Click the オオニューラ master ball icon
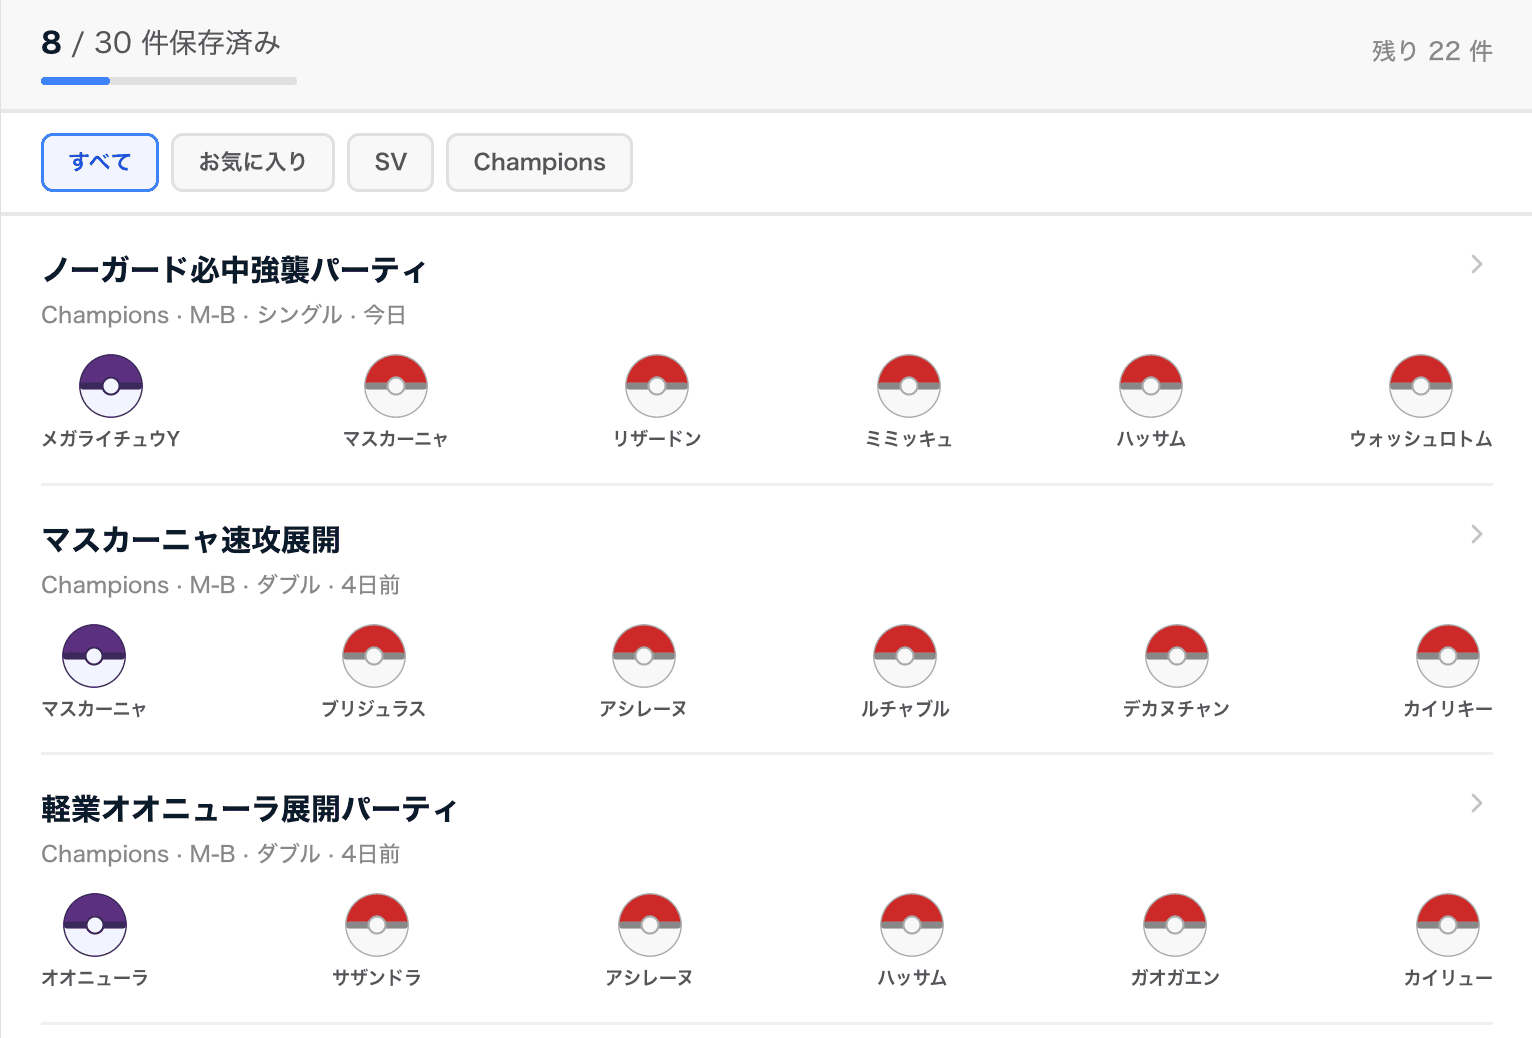The width and height of the screenshot is (1532, 1038). pos(95,924)
